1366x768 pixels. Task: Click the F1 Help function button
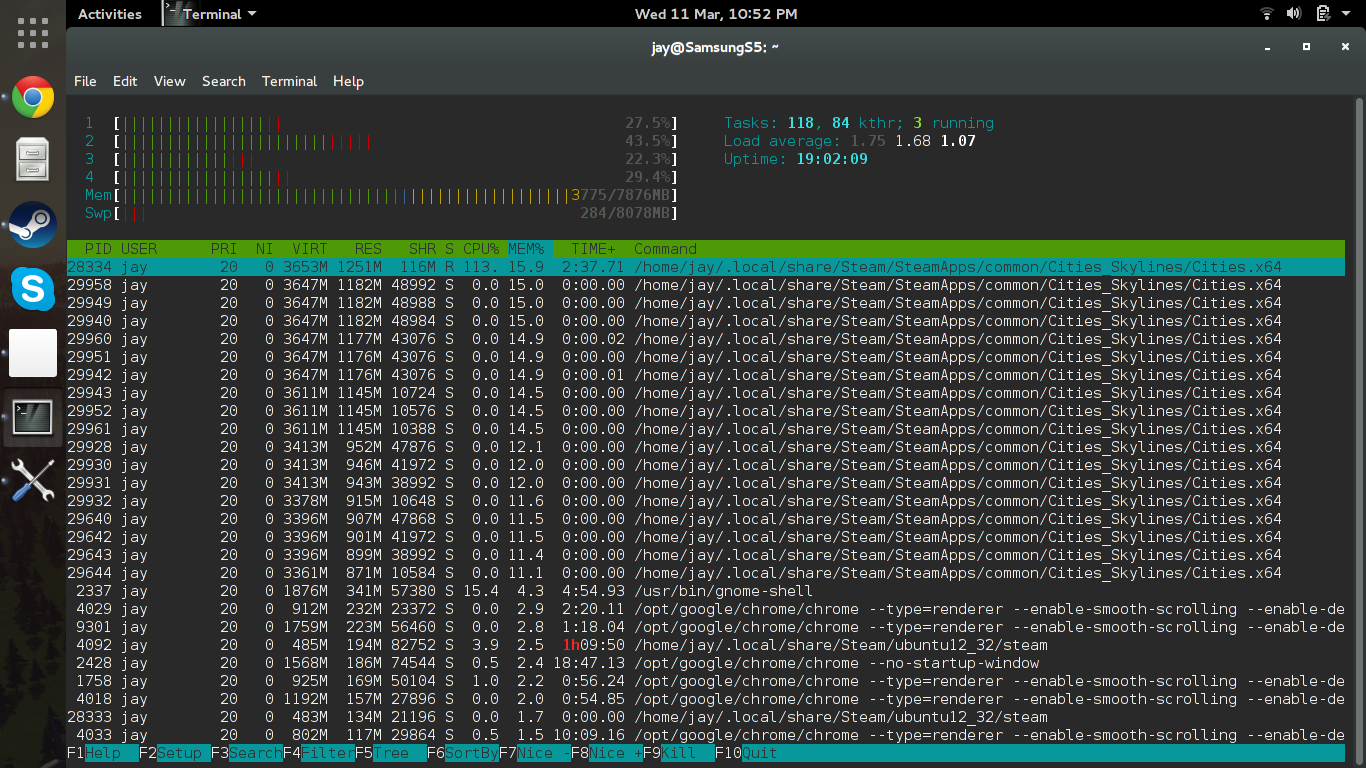click(103, 753)
